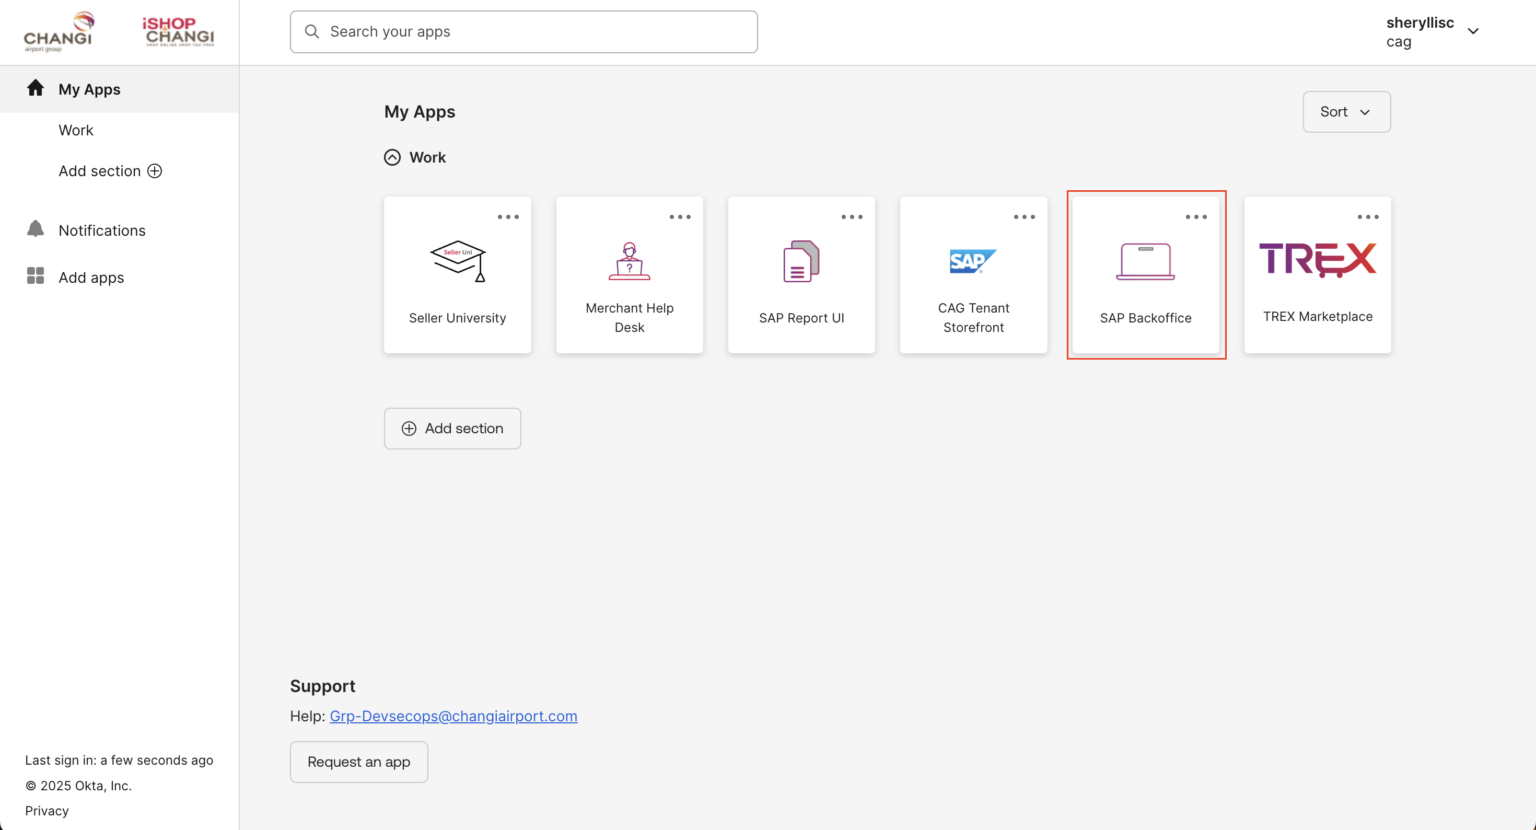The width and height of the screenshot is (1536, 830).
Task: Click the Grp-Devsecops support email link
Action: [x=453, y=716]
